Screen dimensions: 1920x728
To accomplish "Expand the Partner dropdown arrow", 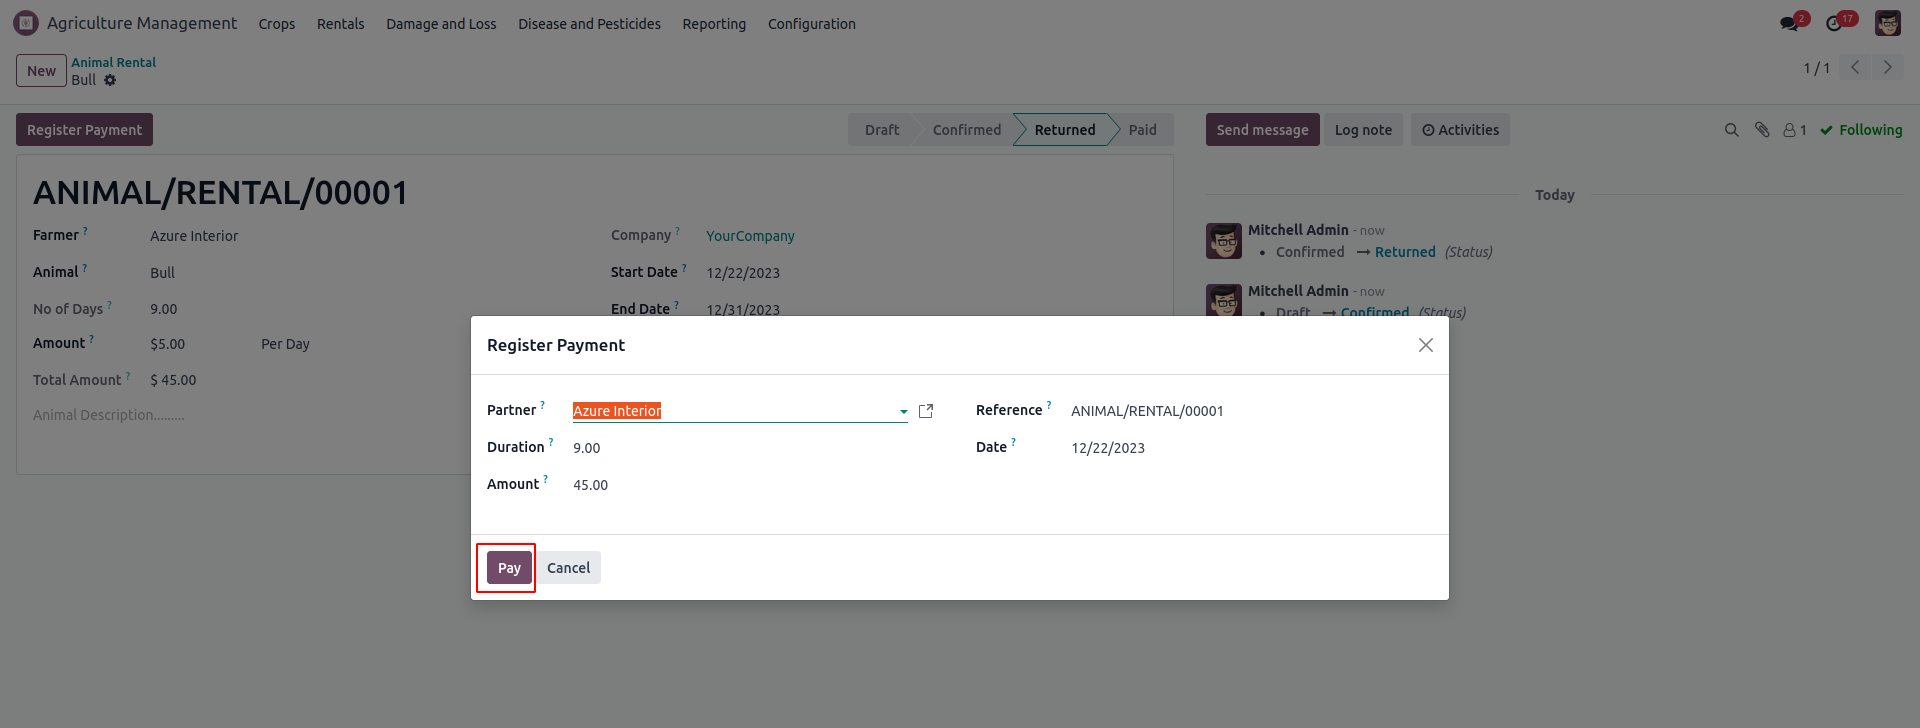I will point(903,411).
